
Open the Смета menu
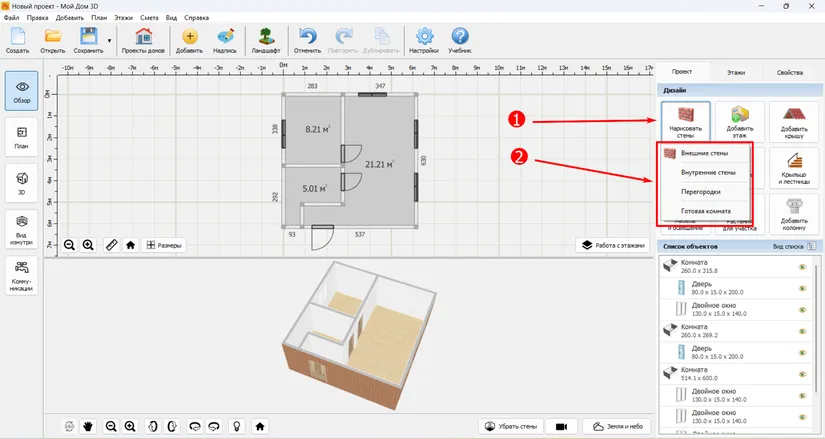(x=149, y=17)
